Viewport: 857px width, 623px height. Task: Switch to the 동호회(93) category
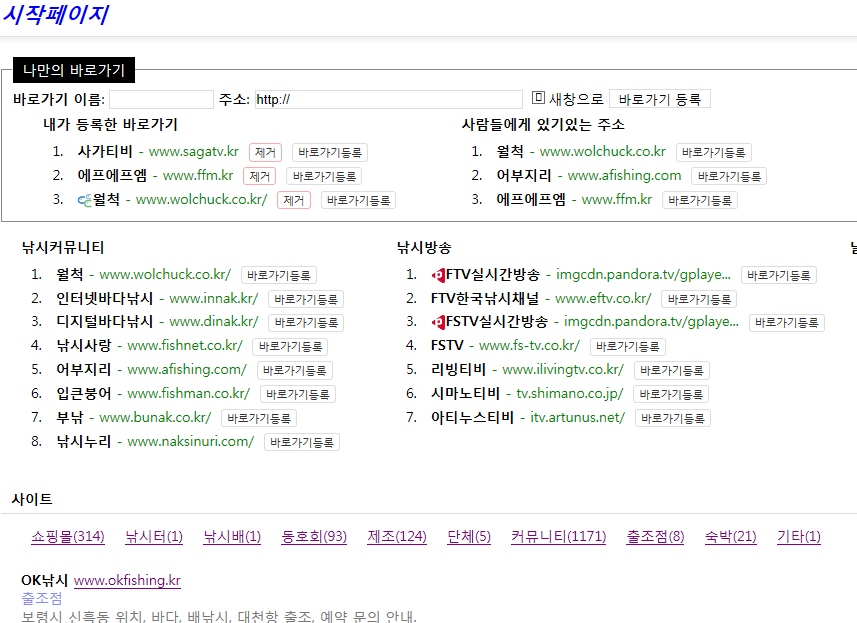(x=314, y=537)
